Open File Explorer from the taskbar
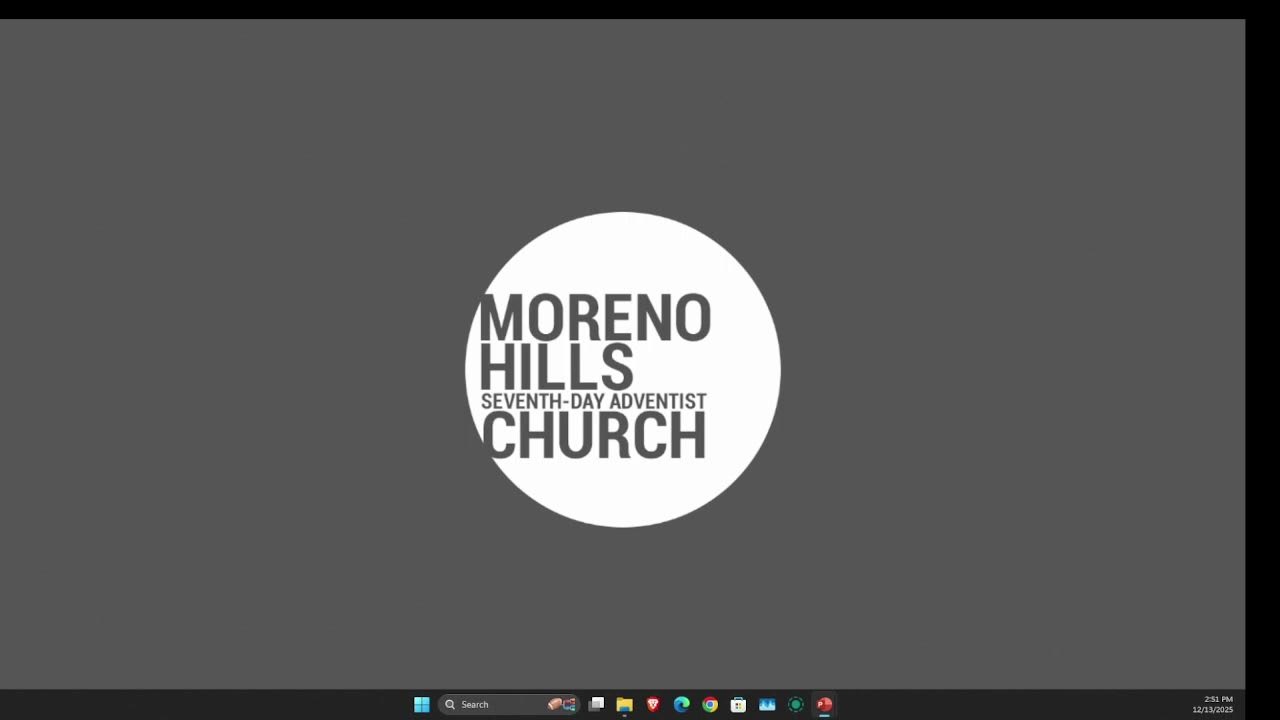Image resolution: width=1280 pixels, height=720 pixels. pos(625,705)
